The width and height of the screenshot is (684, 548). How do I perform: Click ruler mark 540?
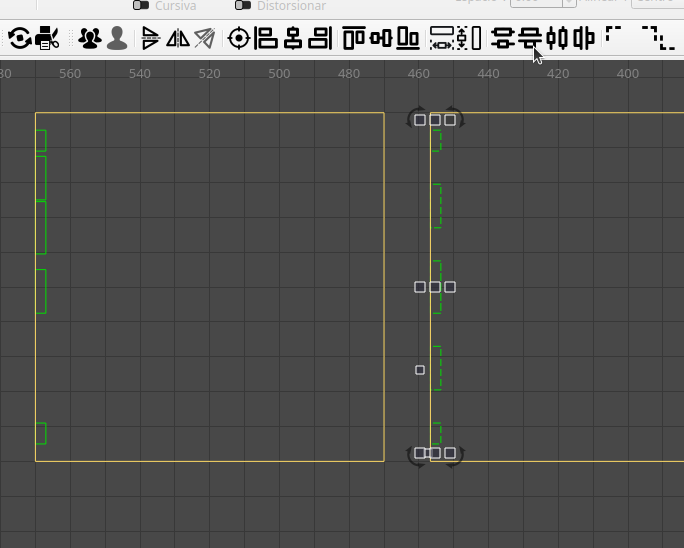click(x=140, y=73)
